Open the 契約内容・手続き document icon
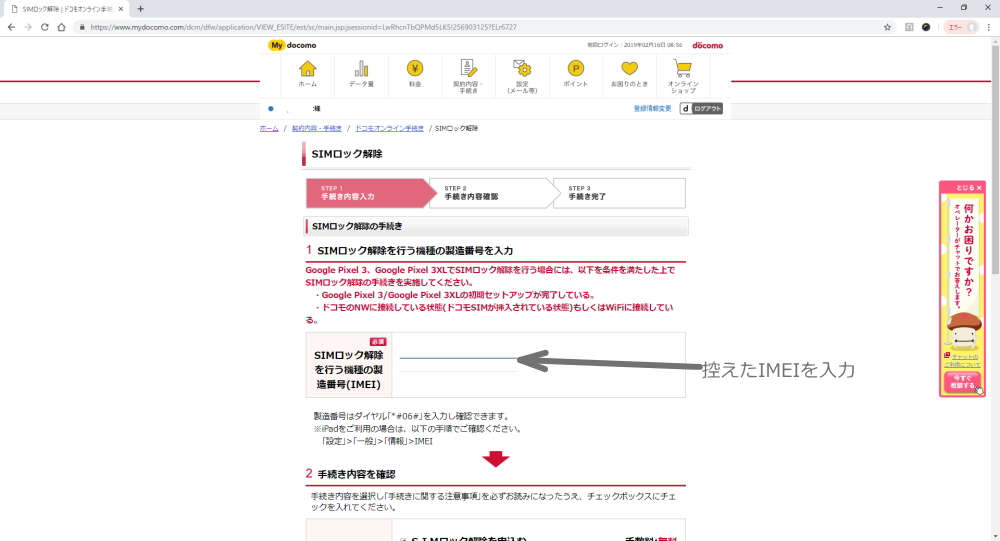Screen dimensions: 1000x541 pyautogui.click(x=468, y=68)
